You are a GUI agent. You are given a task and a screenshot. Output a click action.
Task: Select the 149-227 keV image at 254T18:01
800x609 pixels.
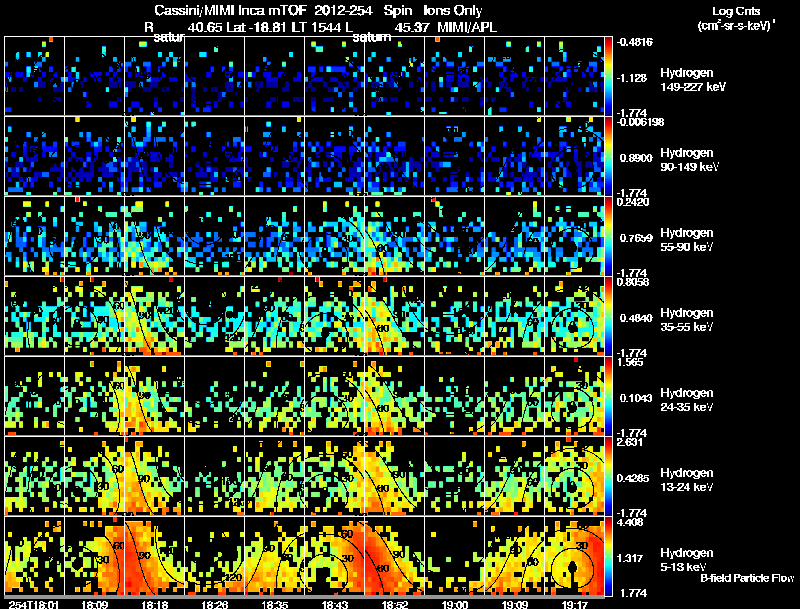pos(34,76)
